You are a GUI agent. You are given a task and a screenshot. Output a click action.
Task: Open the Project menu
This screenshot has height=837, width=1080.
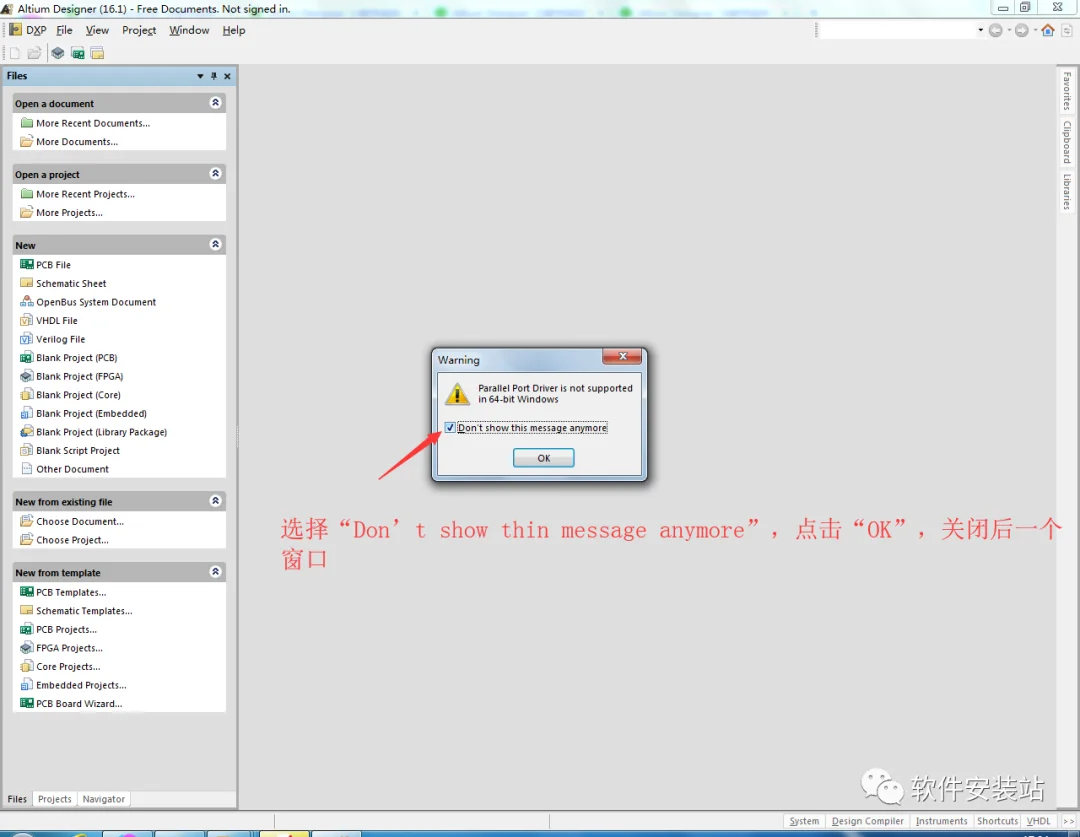click(139, 30)
